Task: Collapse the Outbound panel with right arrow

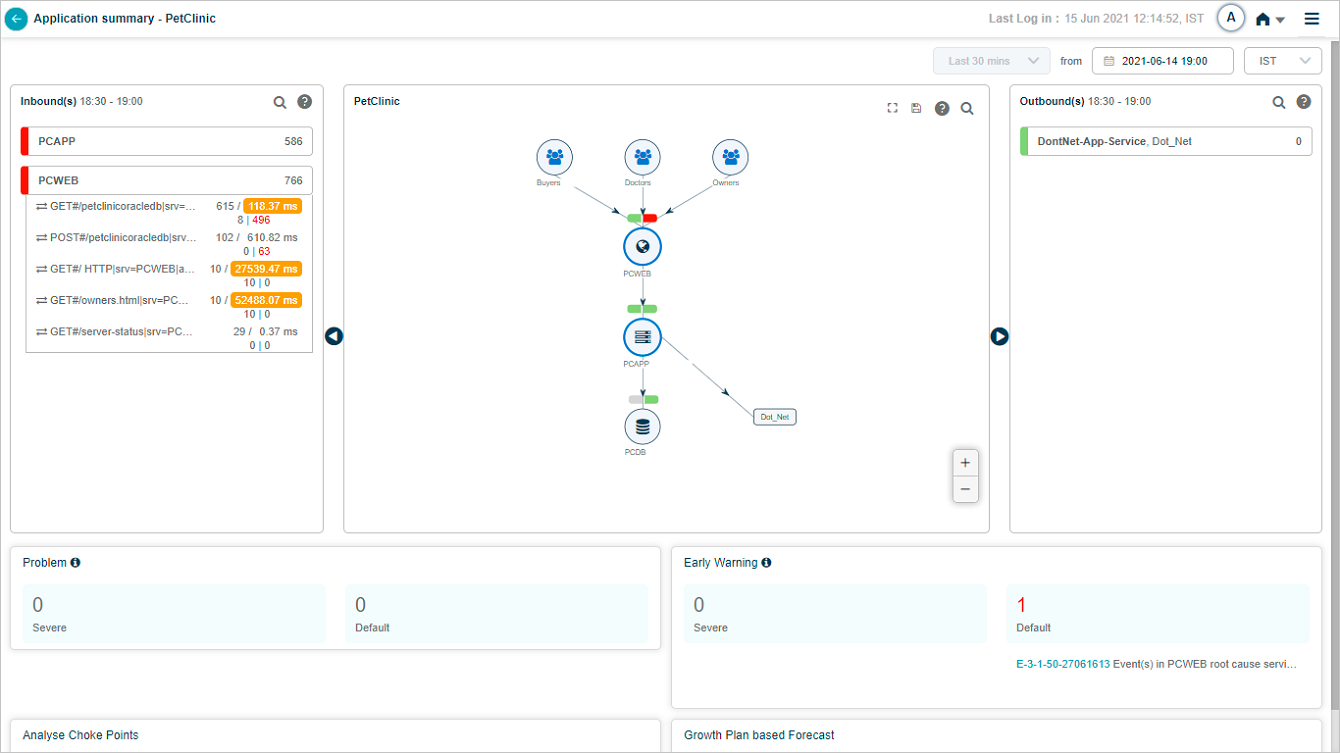Action: pyautogui.click(x=999, y=337)
